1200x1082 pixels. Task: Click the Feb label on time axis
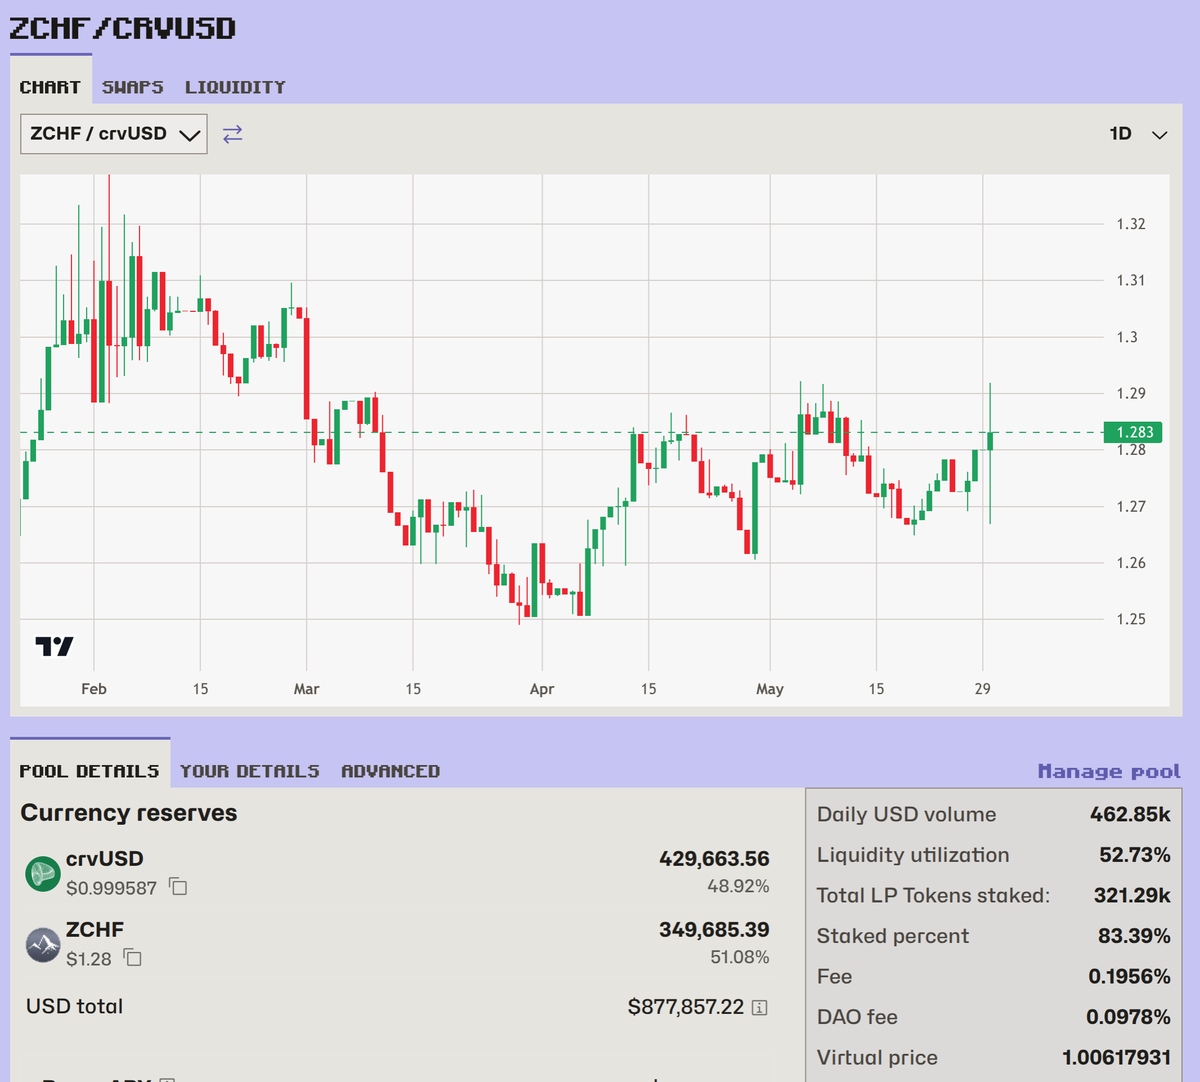[94, 689]
